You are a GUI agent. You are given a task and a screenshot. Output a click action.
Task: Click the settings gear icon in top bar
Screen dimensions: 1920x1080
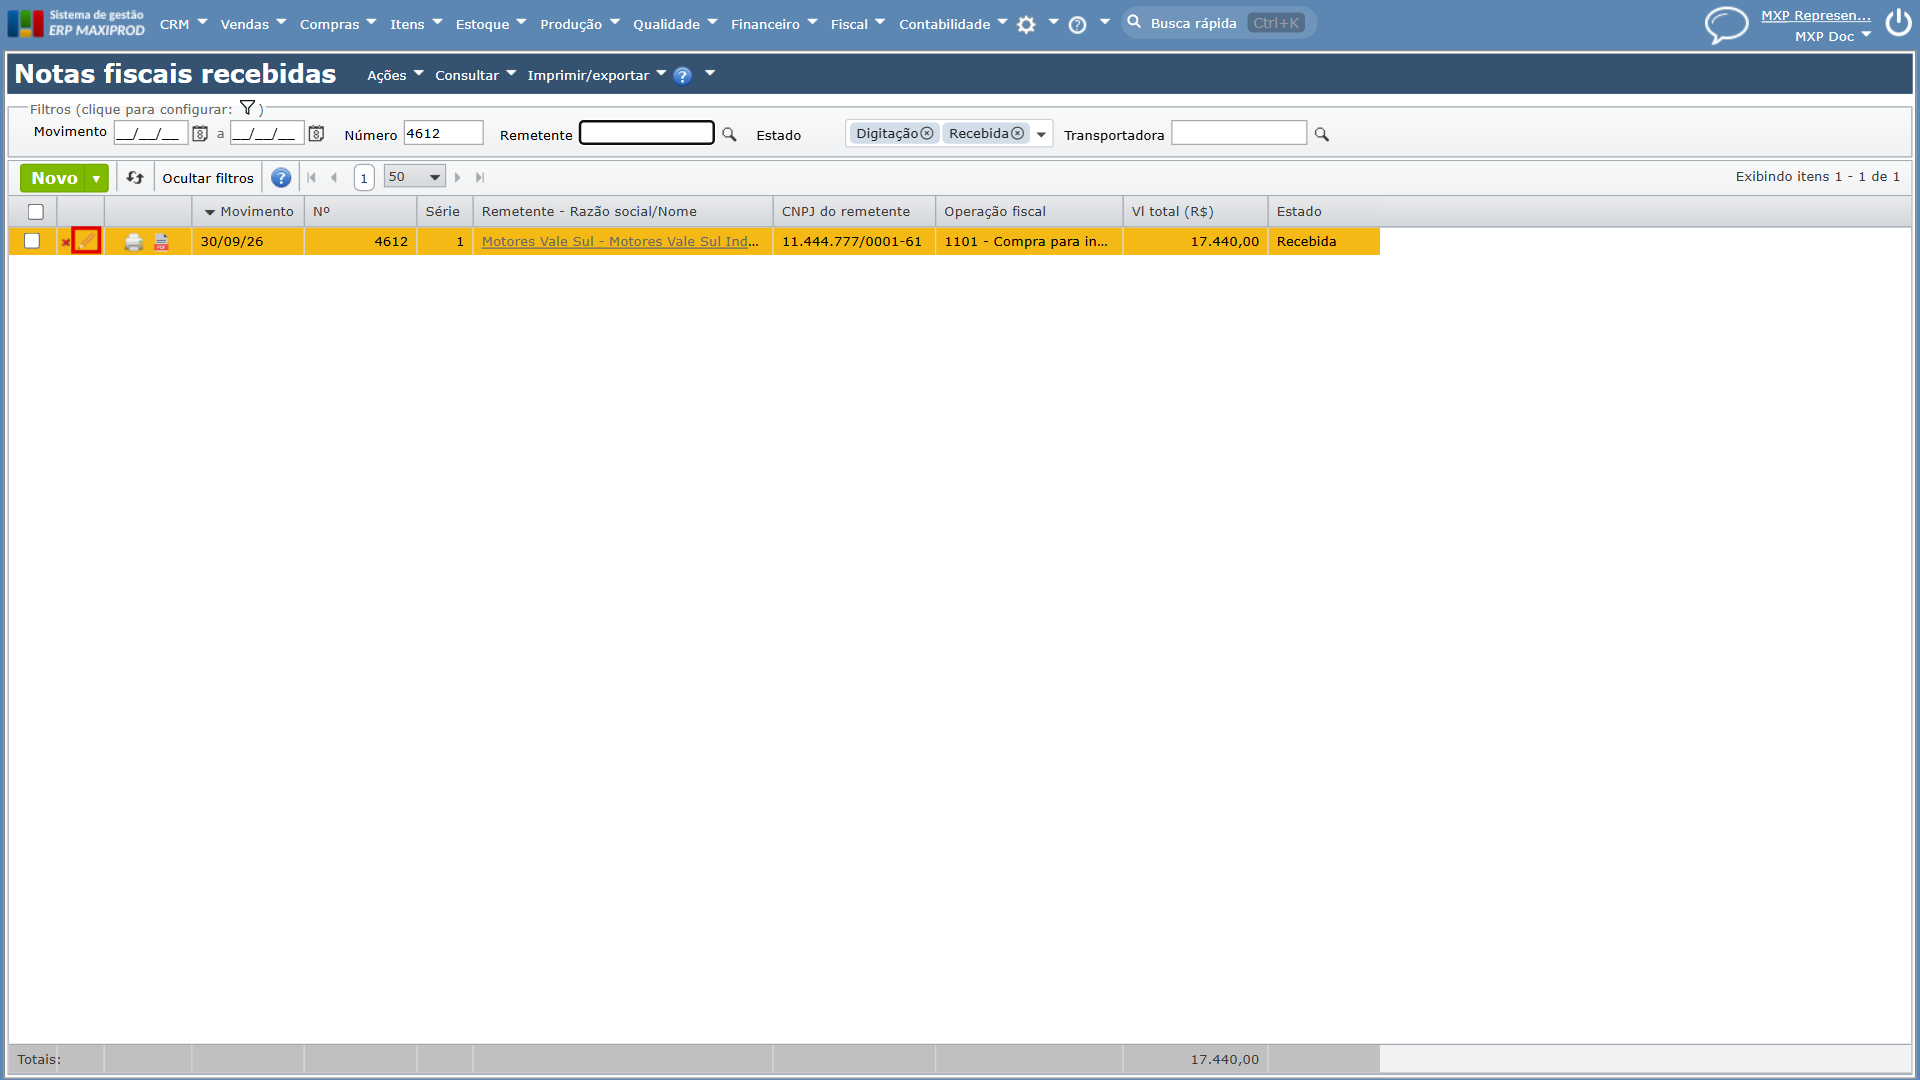point(1026,25)
